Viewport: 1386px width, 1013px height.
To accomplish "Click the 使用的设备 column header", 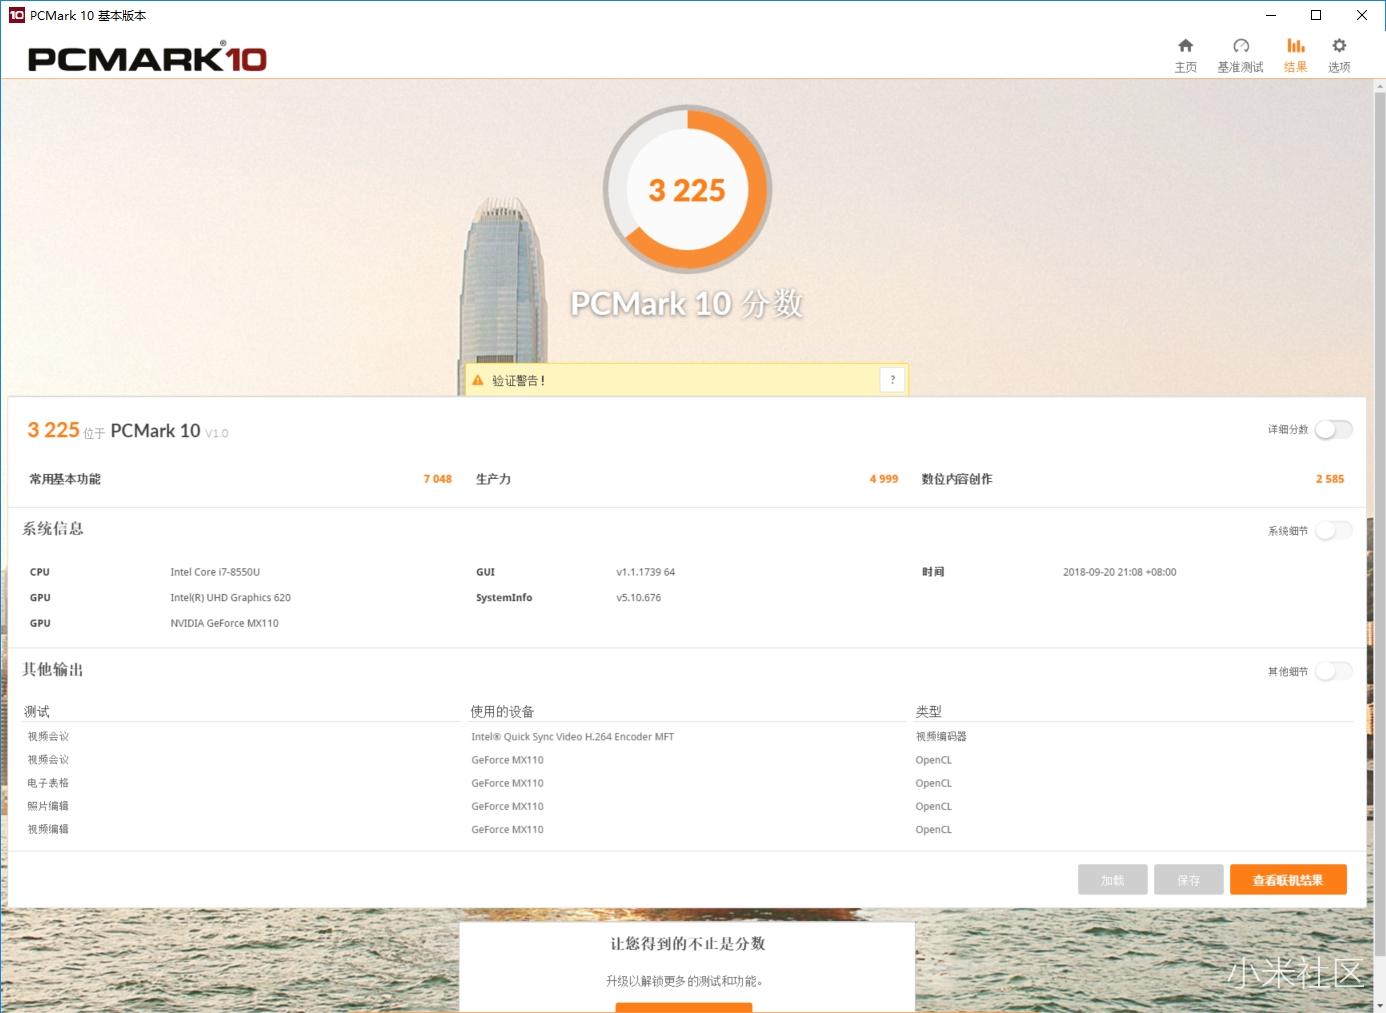I will point(502,711).
